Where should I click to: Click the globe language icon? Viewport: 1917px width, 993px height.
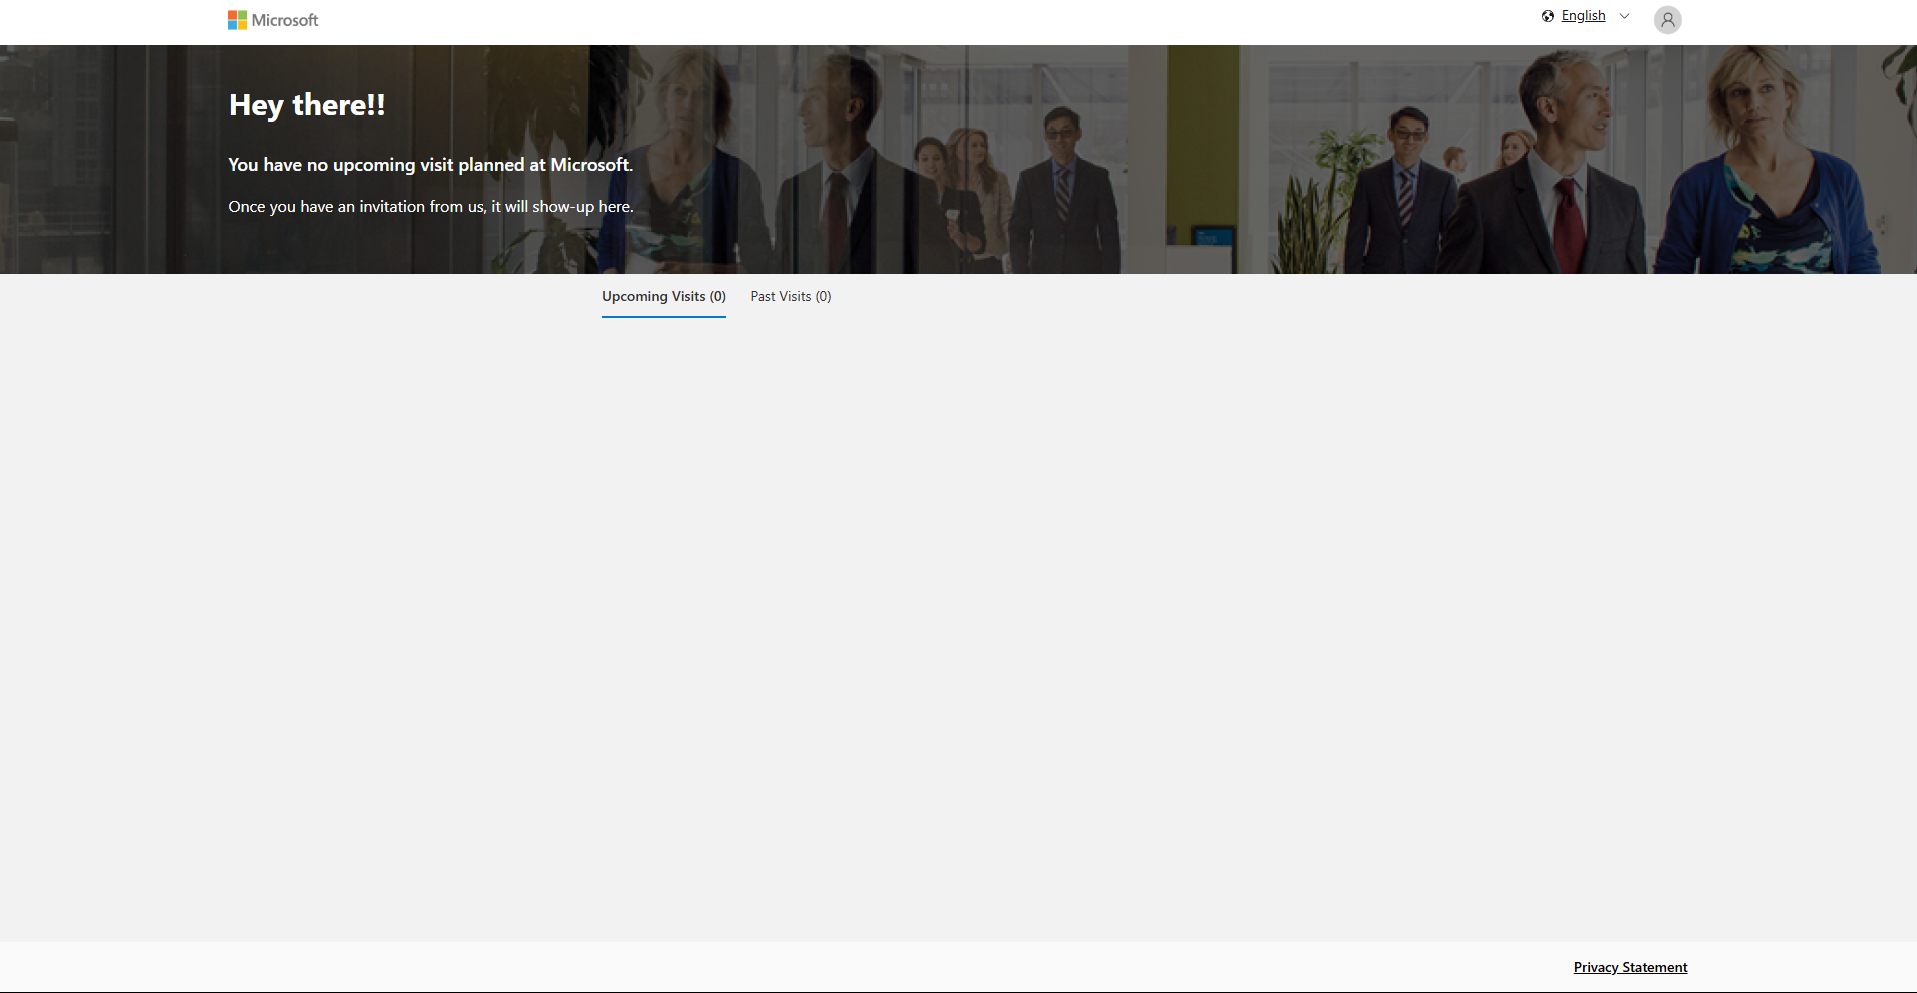(1547, 16)
